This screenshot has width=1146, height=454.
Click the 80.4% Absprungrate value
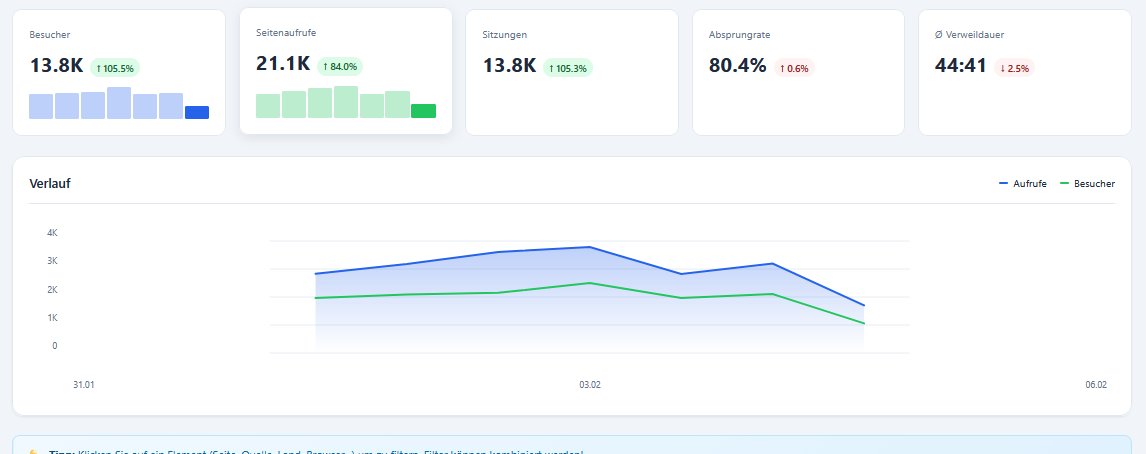[737, 65]
